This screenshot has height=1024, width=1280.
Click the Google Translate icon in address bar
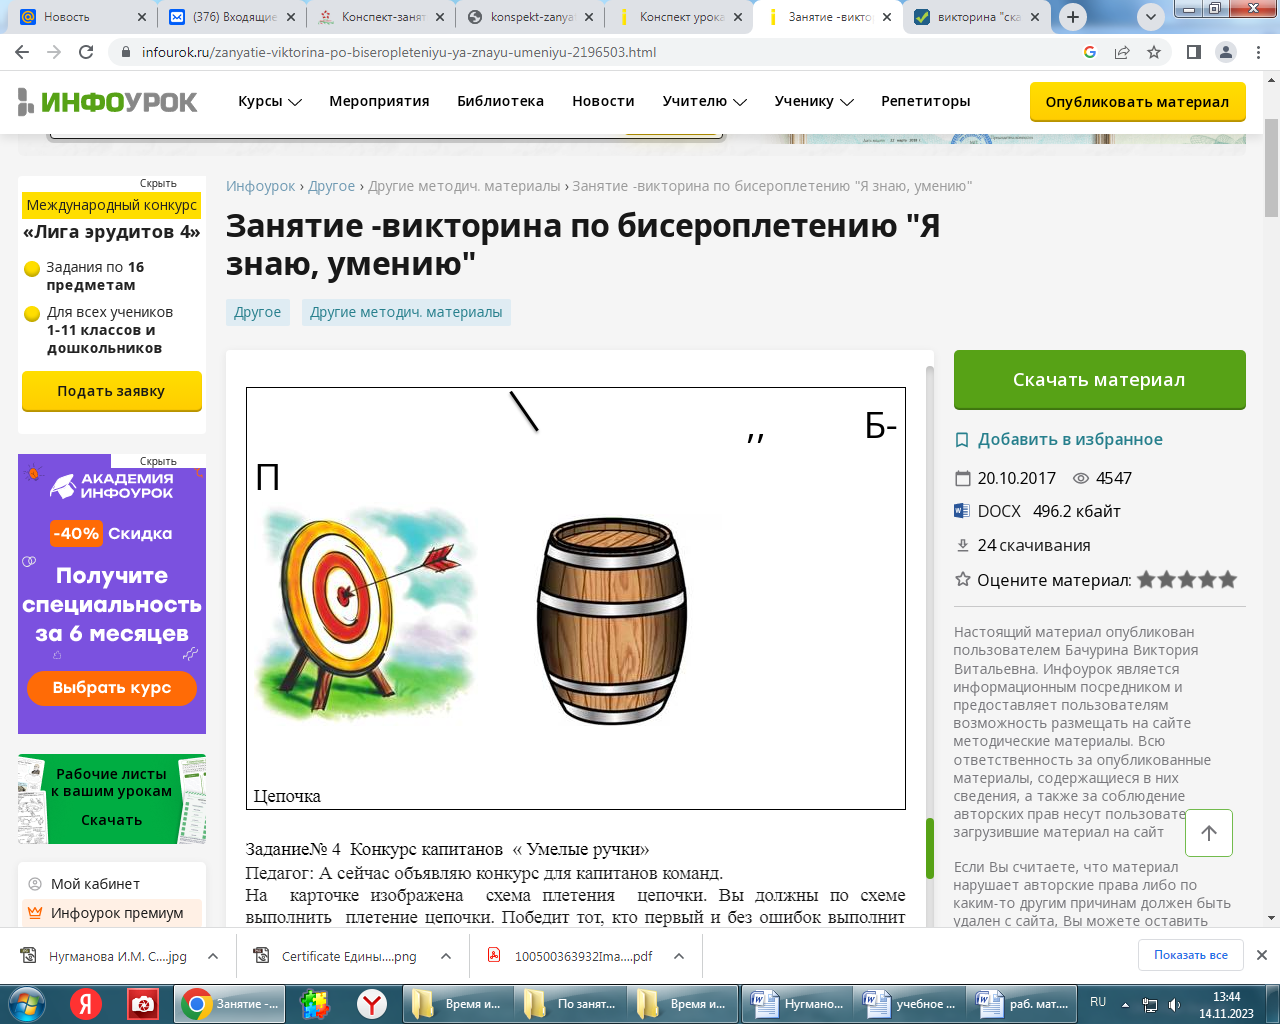click(x=1090, y=52)
